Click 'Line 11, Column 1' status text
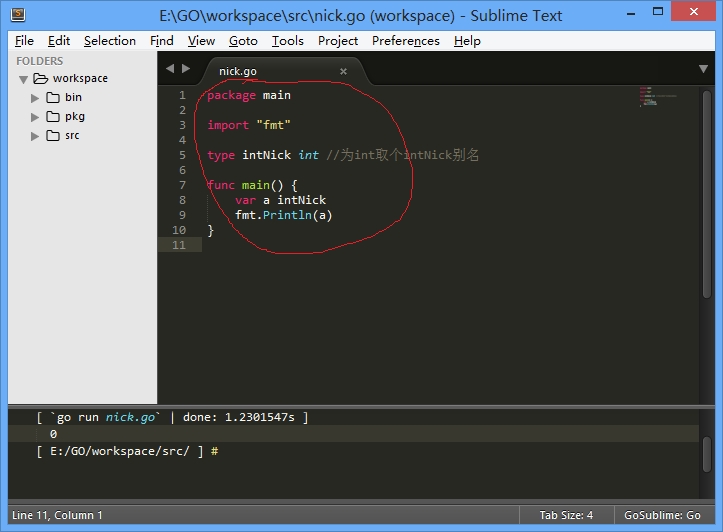The image size is (723, 532). [57, 515]
